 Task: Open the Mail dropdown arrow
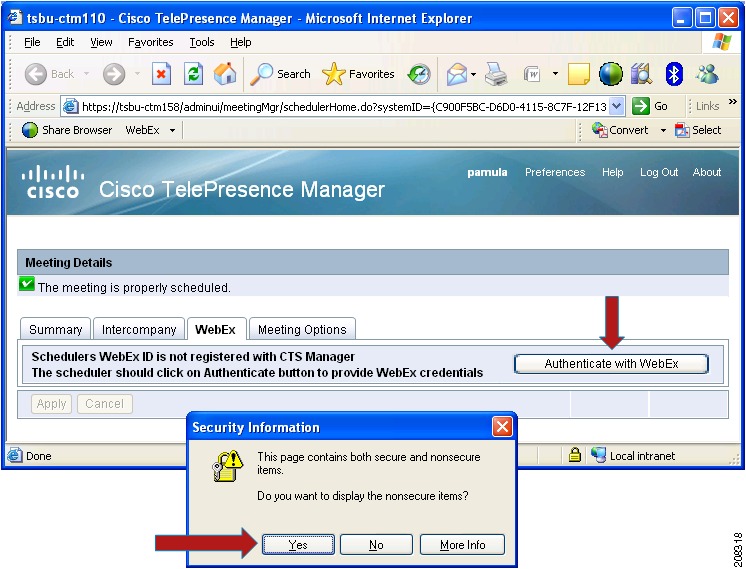[x=473, y=74]
